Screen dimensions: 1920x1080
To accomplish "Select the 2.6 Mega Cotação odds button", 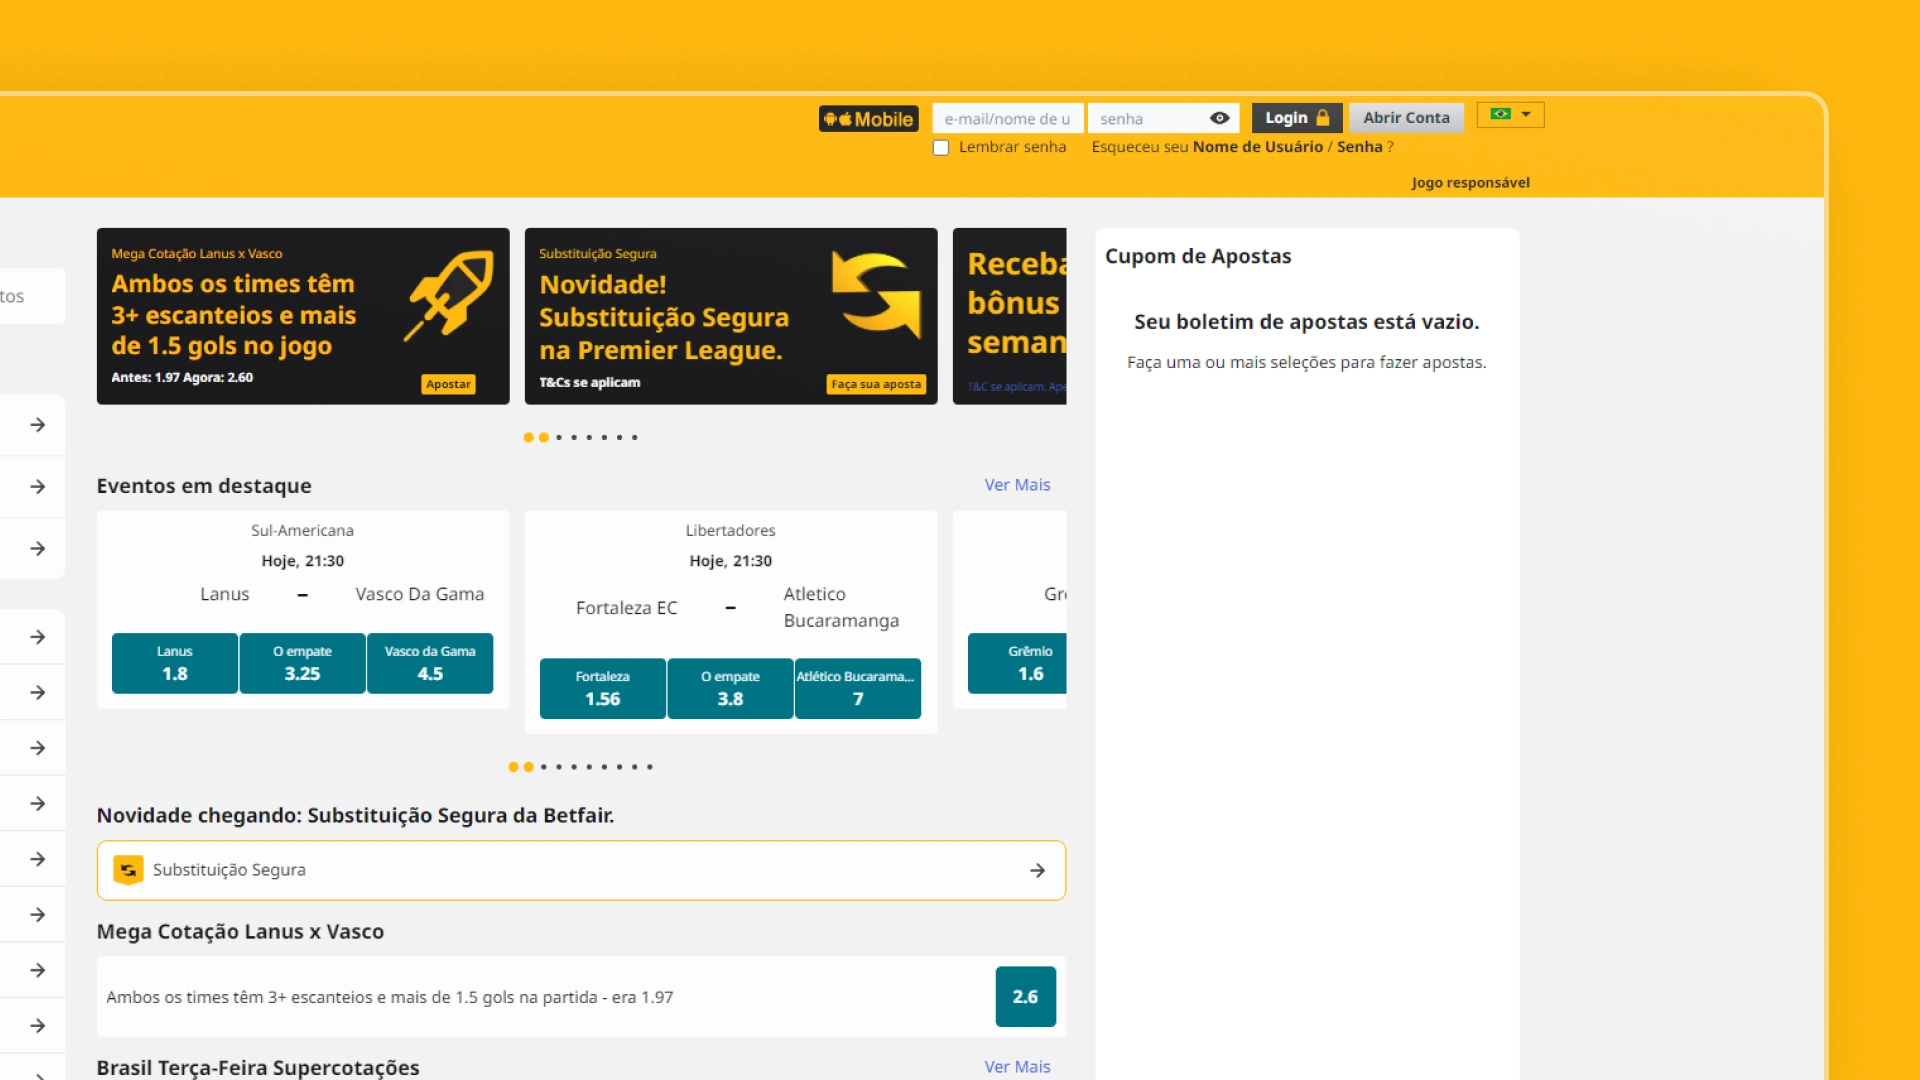I will coord(1025,997).
